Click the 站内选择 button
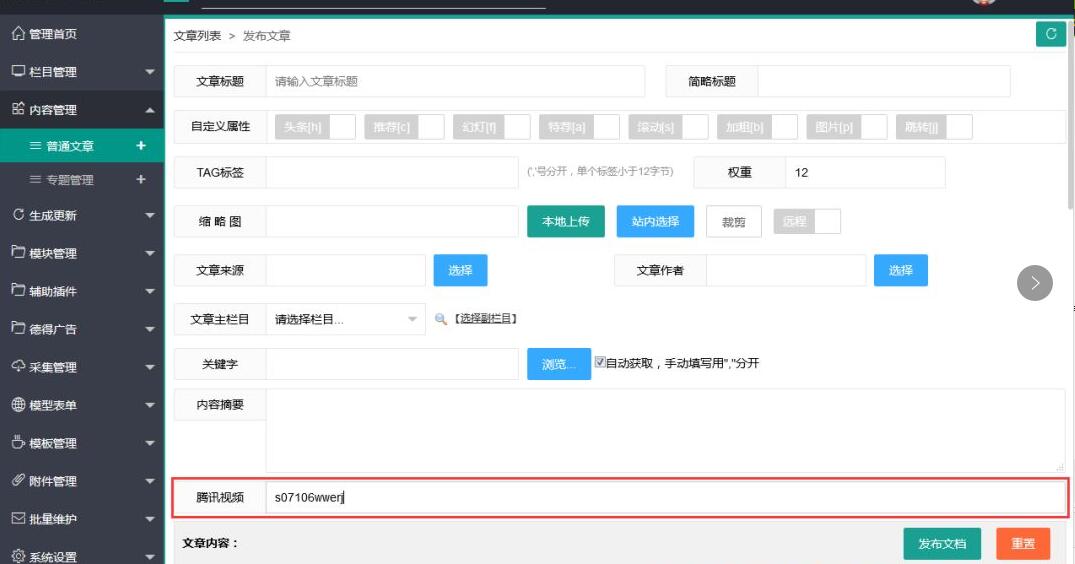The height and width of the screenshot is (564, 1075). pyautogui.click(x=655, y=221)
